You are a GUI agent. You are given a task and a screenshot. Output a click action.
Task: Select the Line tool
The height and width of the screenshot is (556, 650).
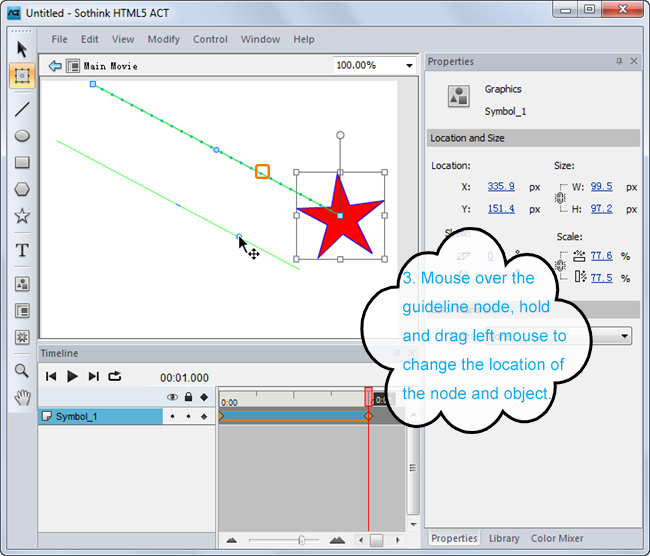(22, 109)
